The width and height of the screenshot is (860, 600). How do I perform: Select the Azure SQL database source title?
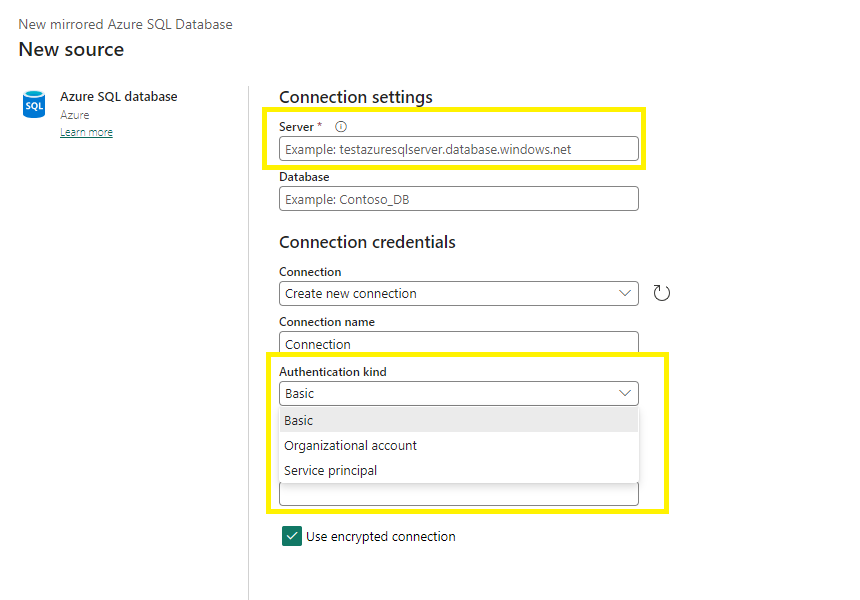119,97
